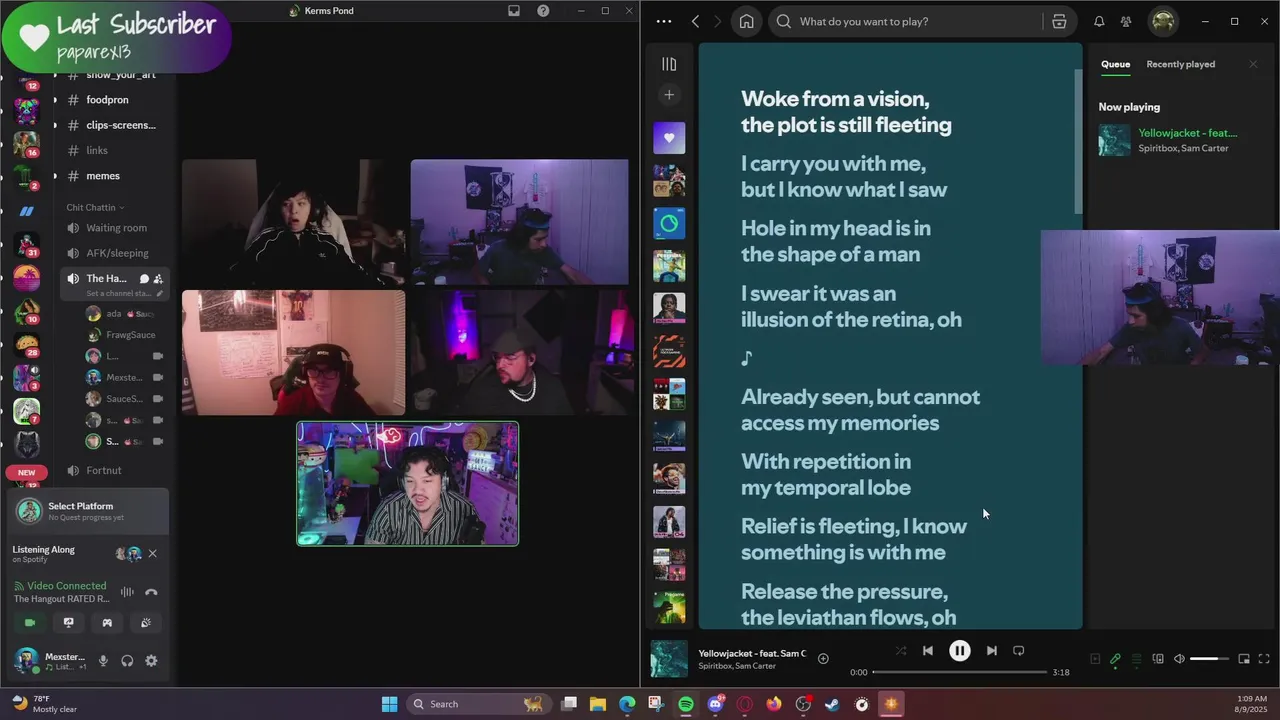Start Discord screen share button
Image resolution: width=1280 pixels, height=720 pixels.
pos(68,622)
